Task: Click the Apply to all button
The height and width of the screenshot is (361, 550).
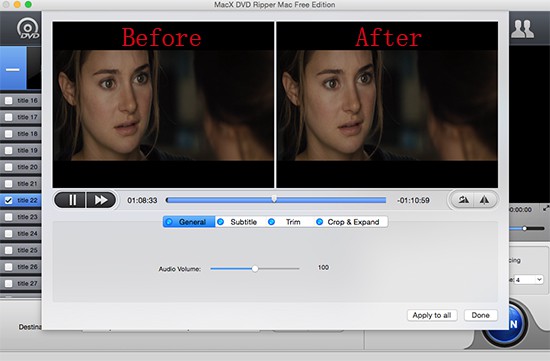Action: pos(432,315)
